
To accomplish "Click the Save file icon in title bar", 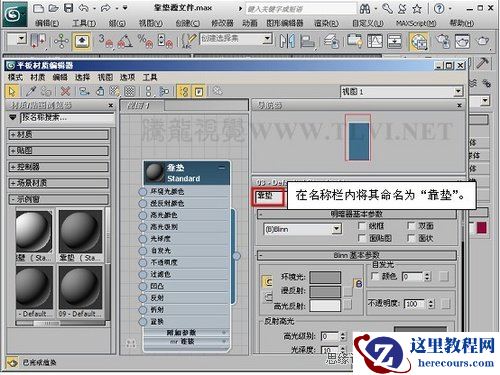I will click(68, 8).
